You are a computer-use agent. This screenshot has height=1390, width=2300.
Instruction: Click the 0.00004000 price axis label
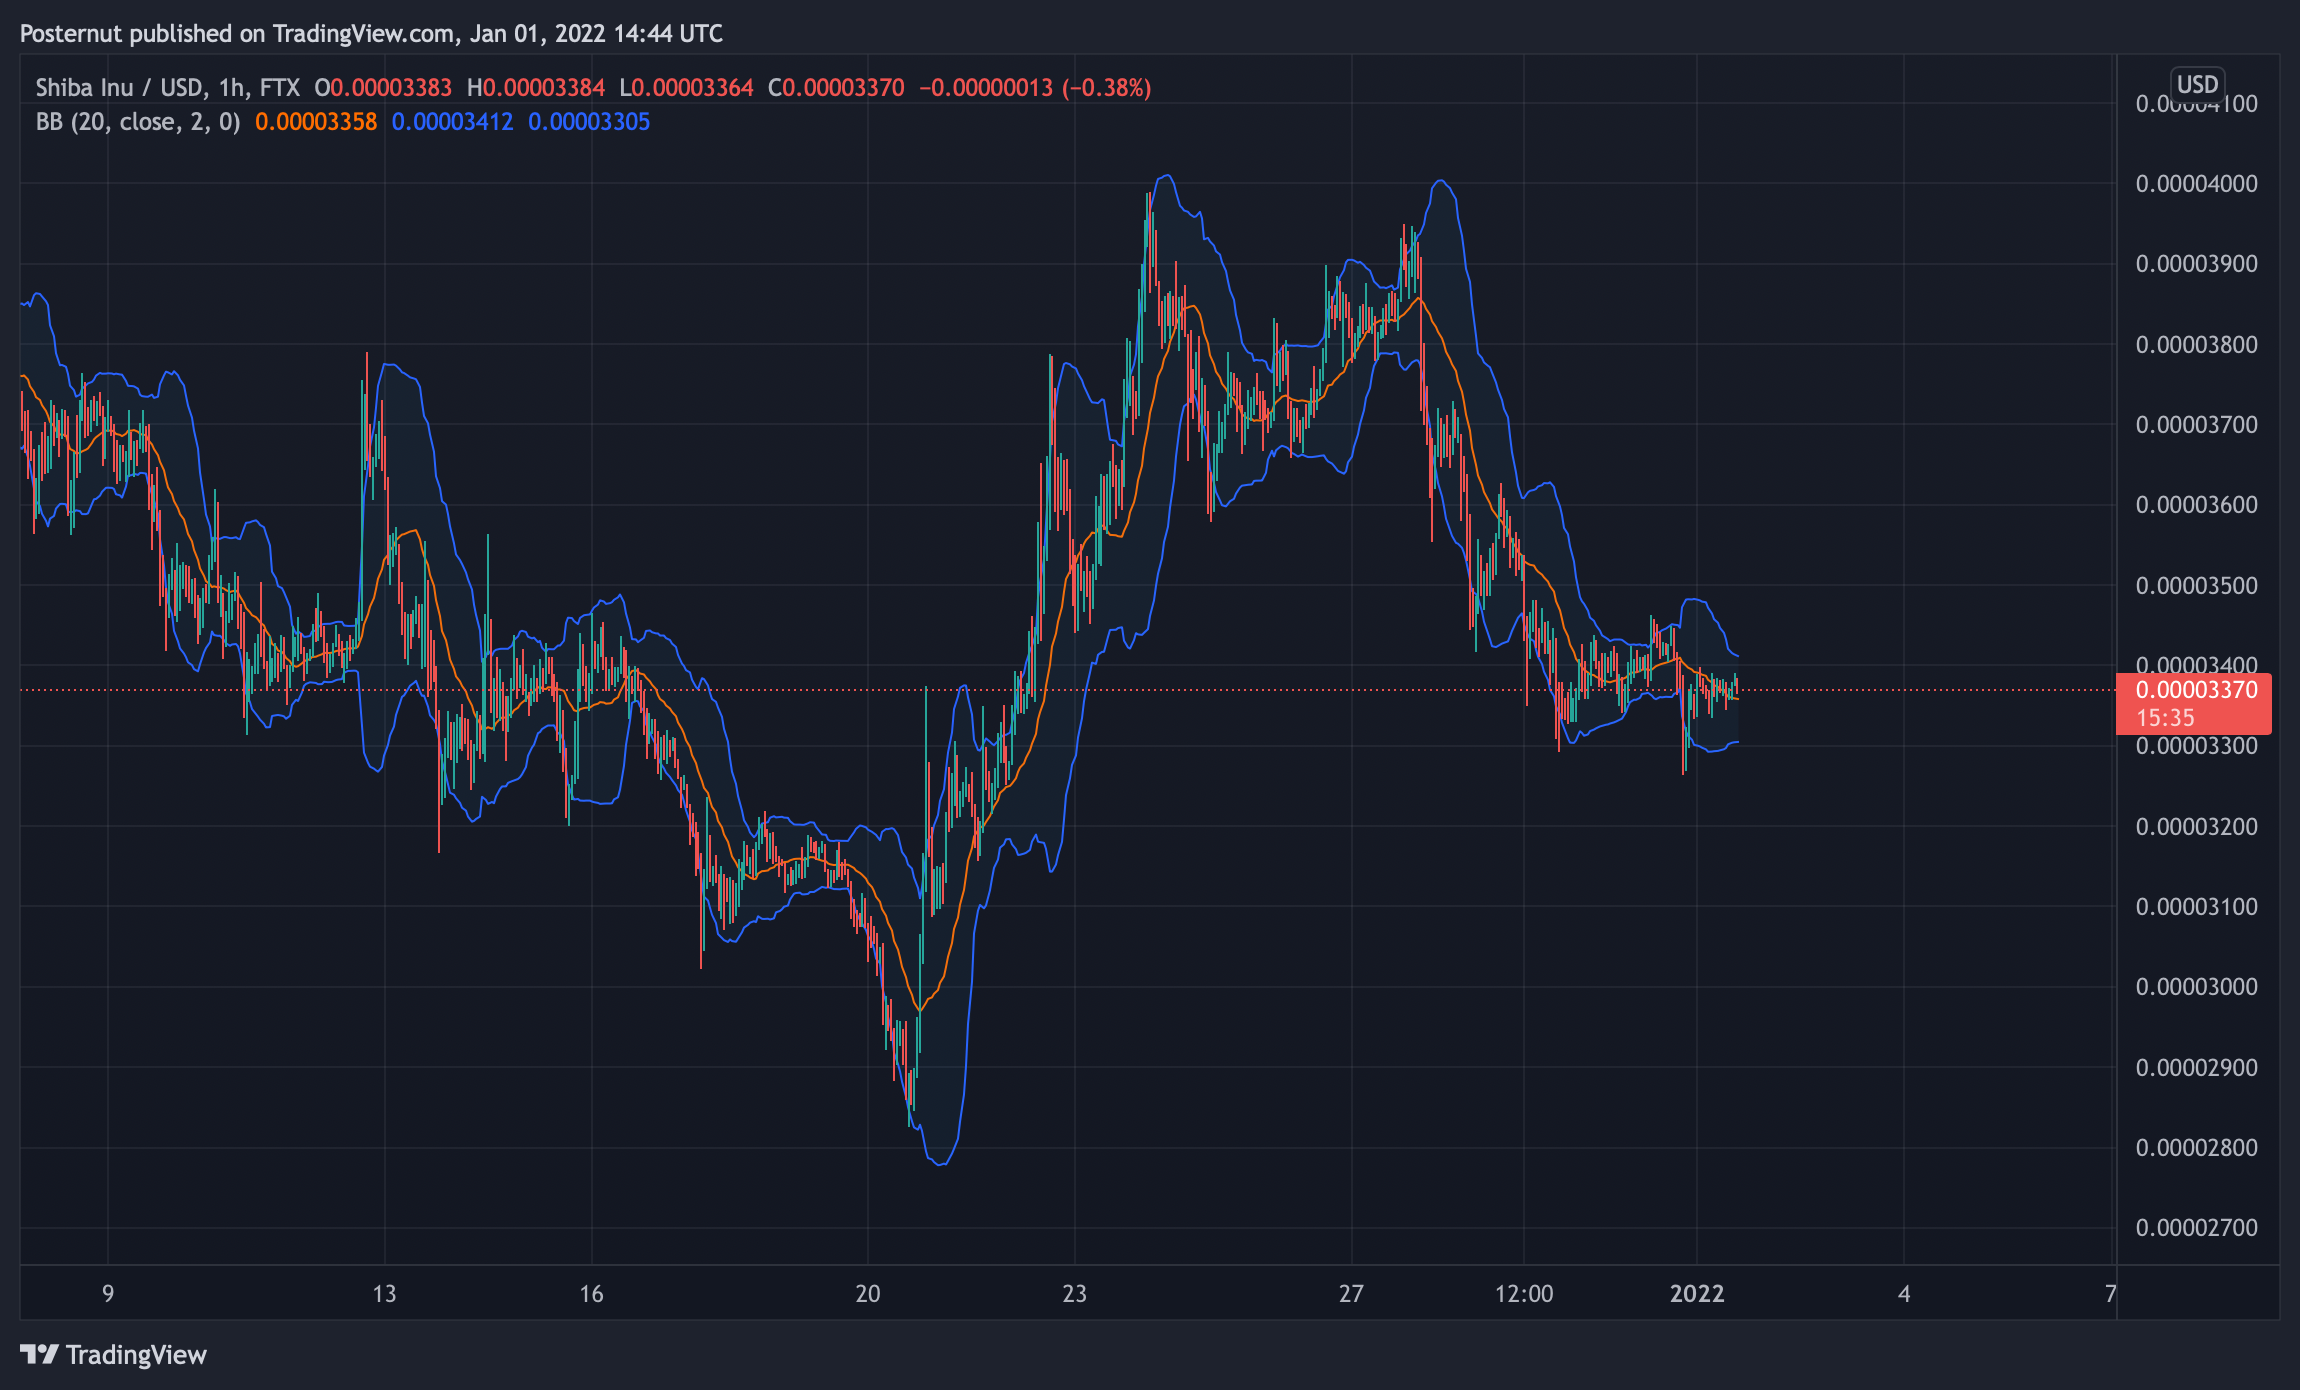tap(2196, 184)
